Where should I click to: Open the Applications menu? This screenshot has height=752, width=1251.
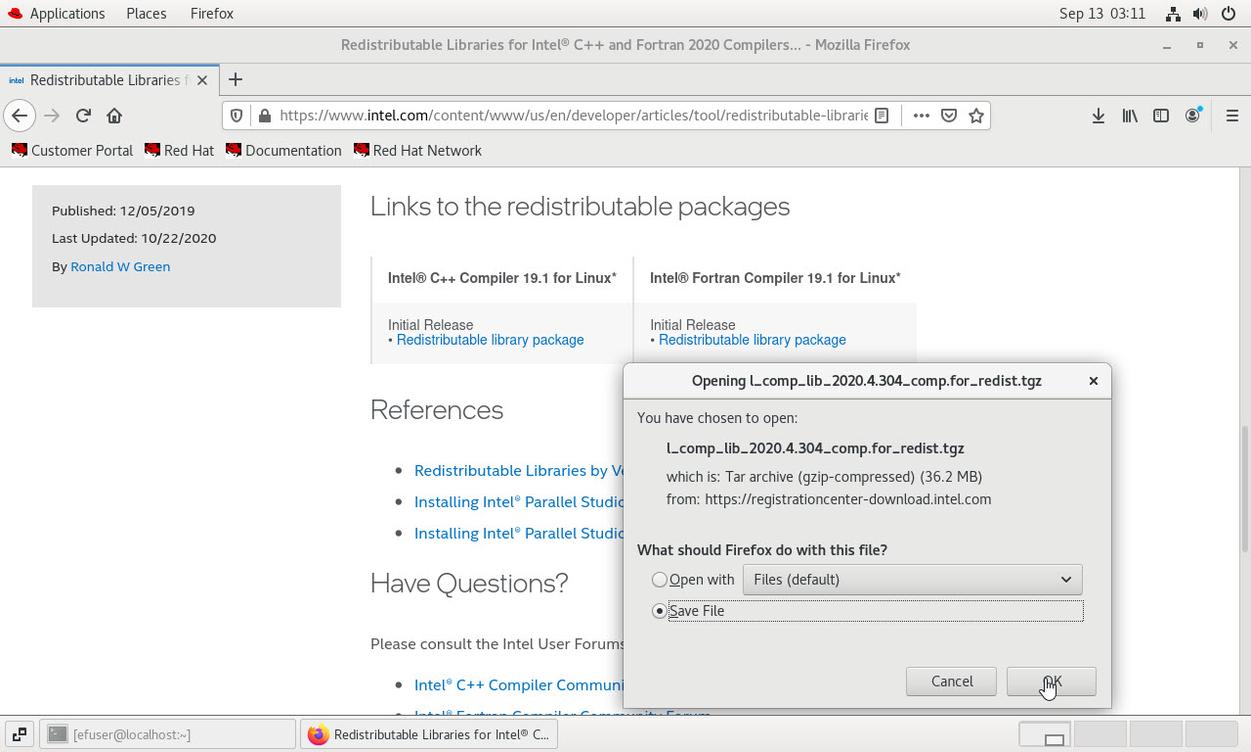[x=66, y=13]
